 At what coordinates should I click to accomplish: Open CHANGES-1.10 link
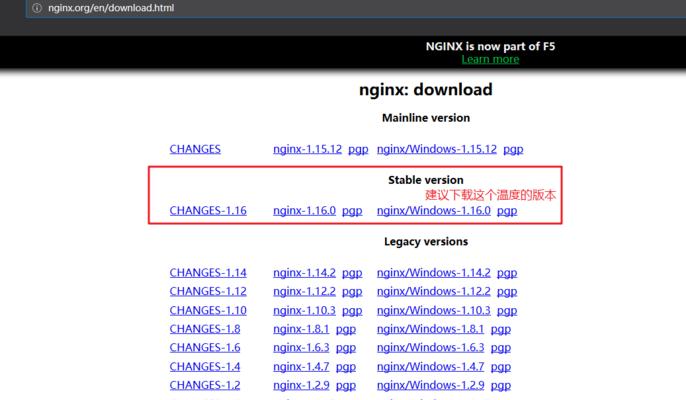coord(208,310)
